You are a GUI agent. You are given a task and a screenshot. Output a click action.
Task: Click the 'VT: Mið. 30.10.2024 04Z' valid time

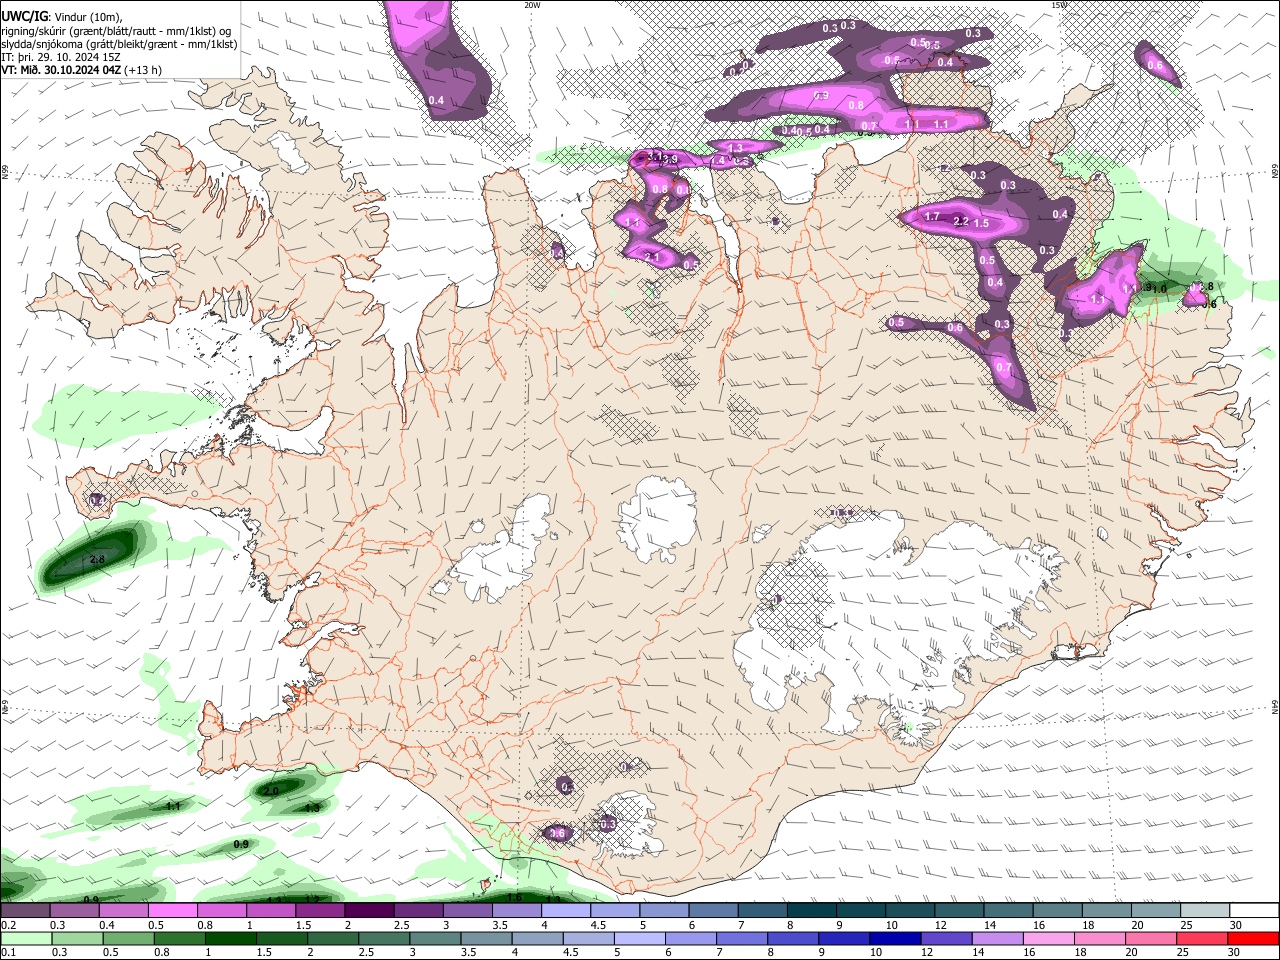click(x=62, y=70)
